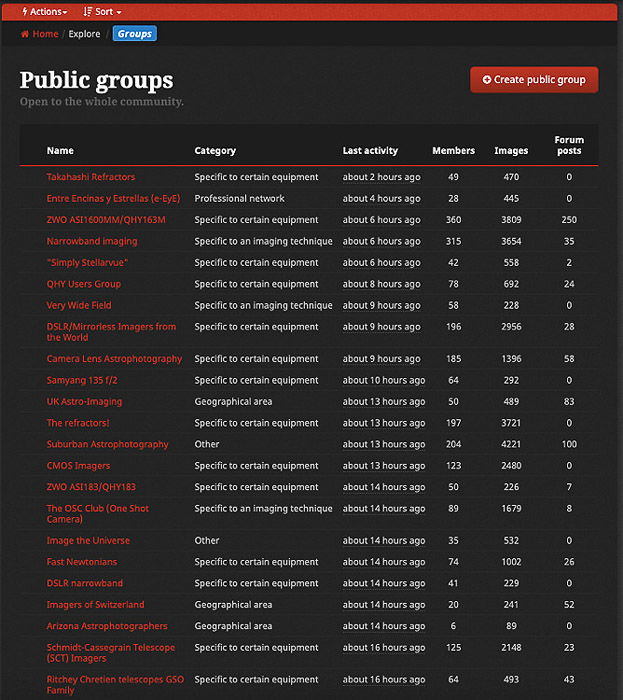Image resolution: width=623 pixels, height=700 pixels.
Task: Click the lightning bolt Actions icon
Action: (24, 12)
